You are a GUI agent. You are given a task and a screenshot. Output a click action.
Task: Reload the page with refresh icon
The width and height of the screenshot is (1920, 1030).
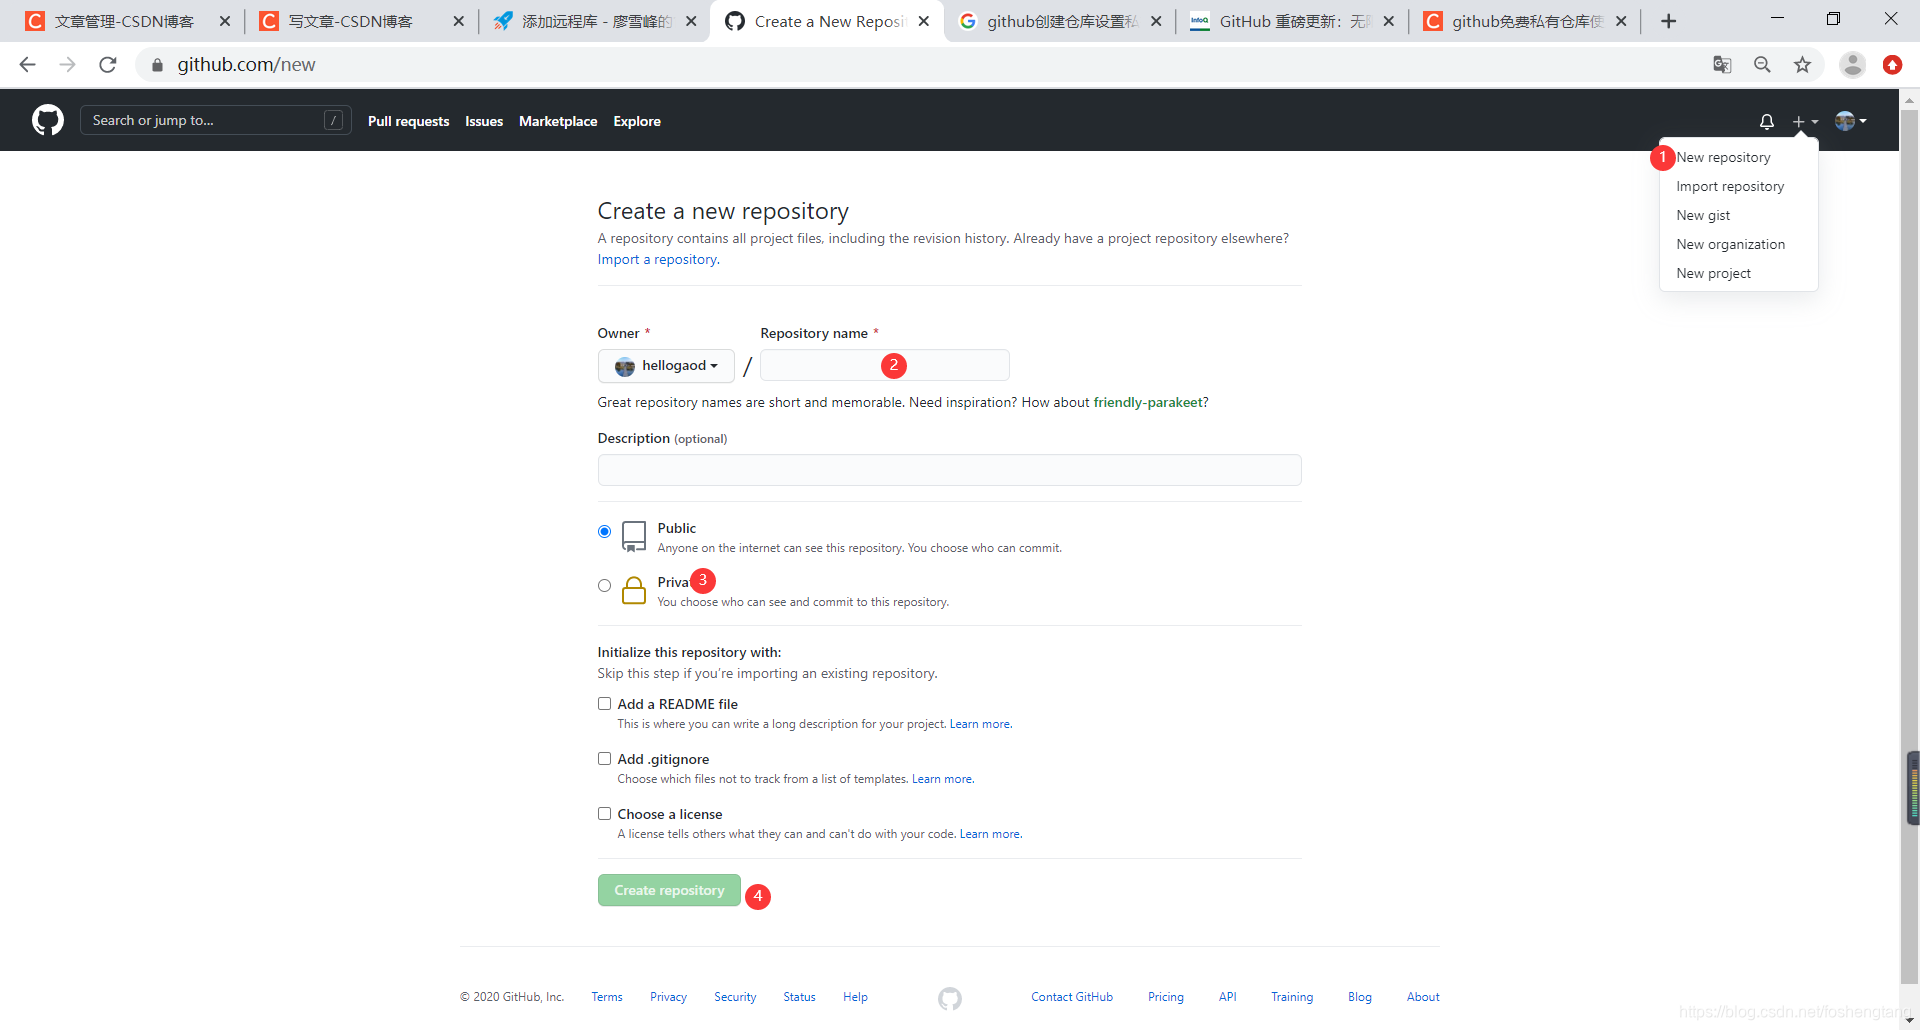(108, 65)
